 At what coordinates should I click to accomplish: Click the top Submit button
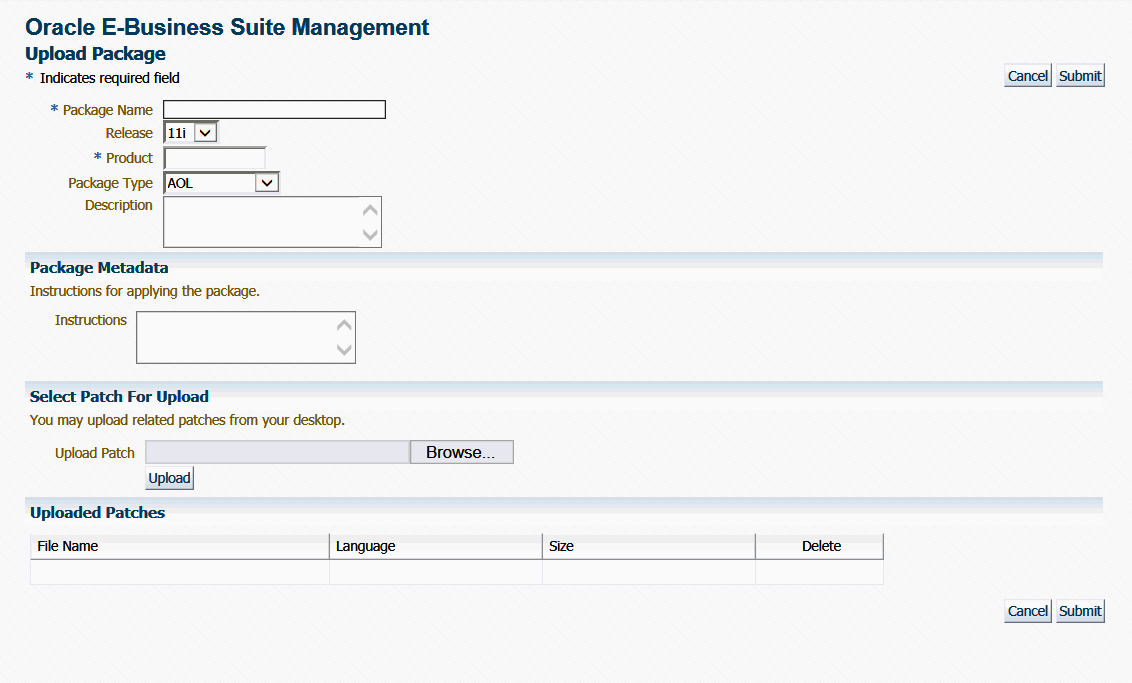click(x=1080, y=76)
